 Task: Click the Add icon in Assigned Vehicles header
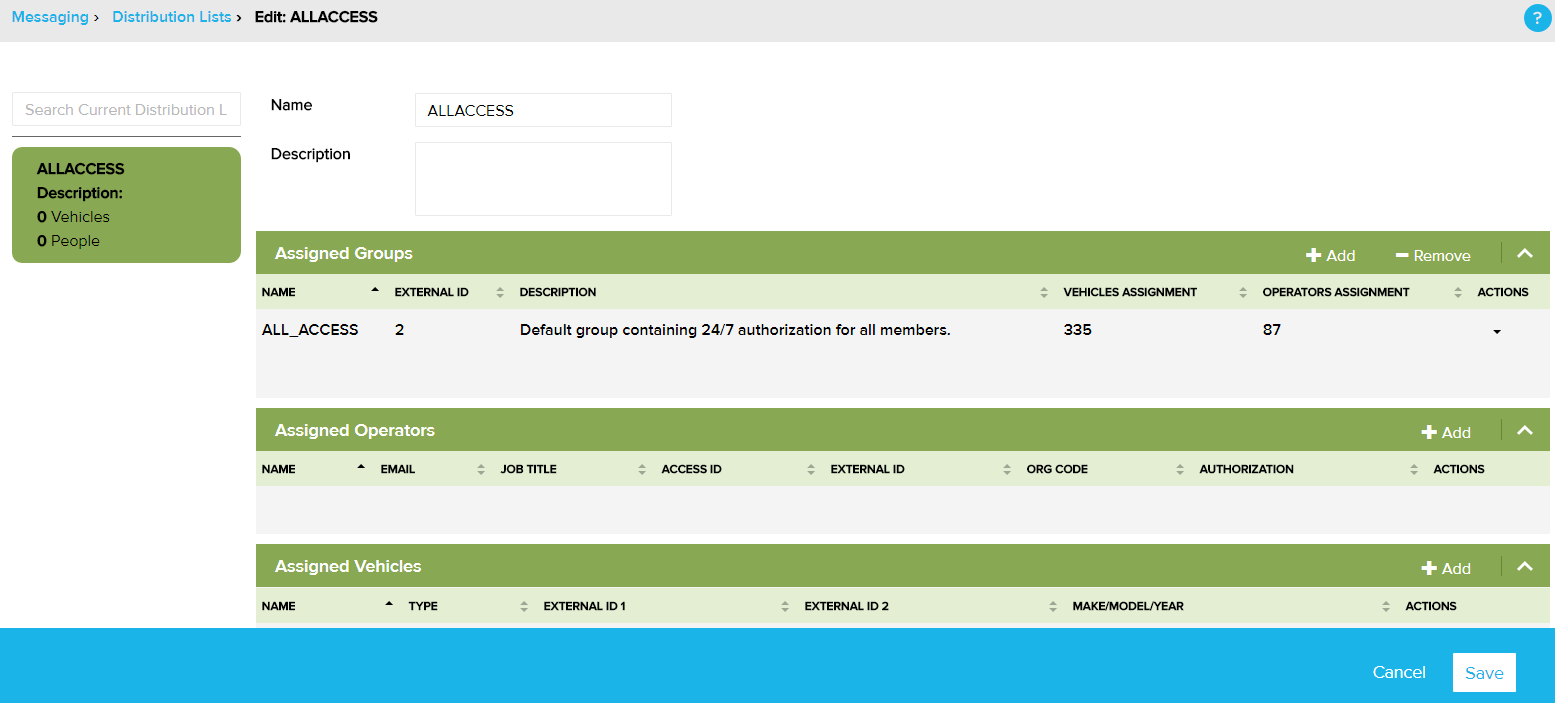tap(1446, 566)
